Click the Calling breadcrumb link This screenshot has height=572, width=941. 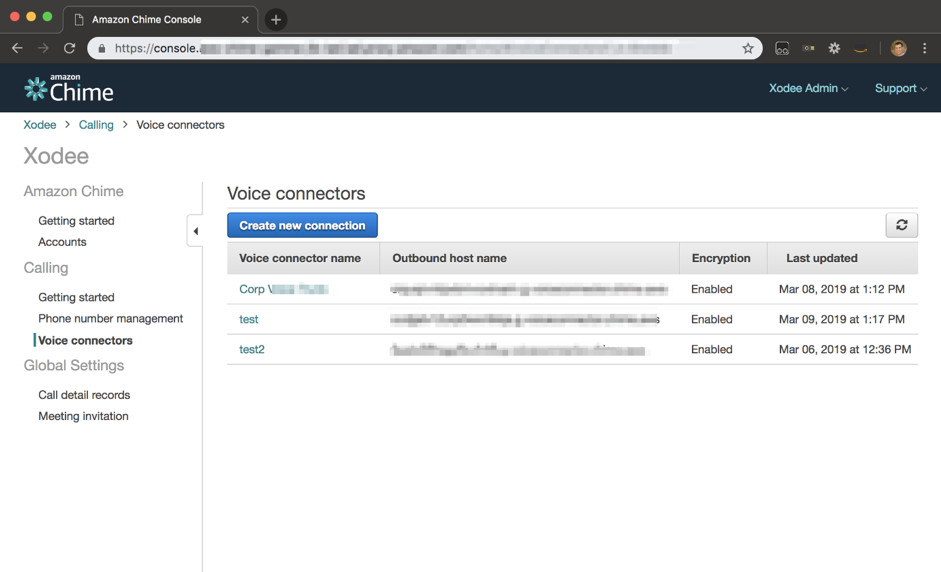(96, 125)
